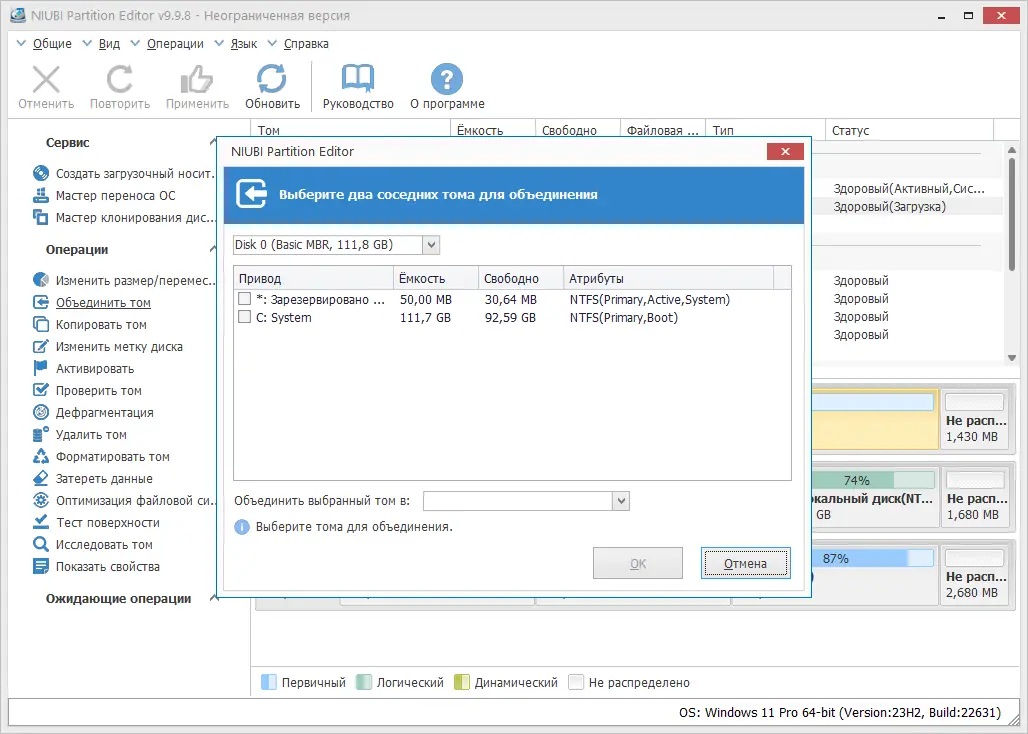The image size is (1028, 734).
Task: Click the 87% partition usage bar
Action: click(x=873, y=558)
